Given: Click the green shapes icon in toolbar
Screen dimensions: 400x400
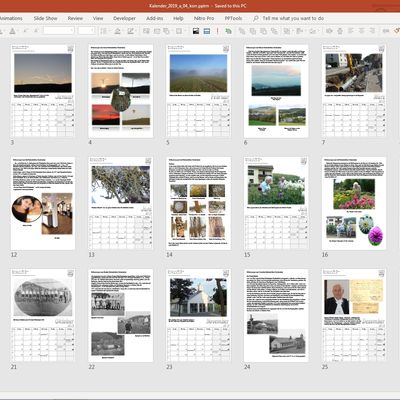Looking at the screenshot, I should coord(228,31).
